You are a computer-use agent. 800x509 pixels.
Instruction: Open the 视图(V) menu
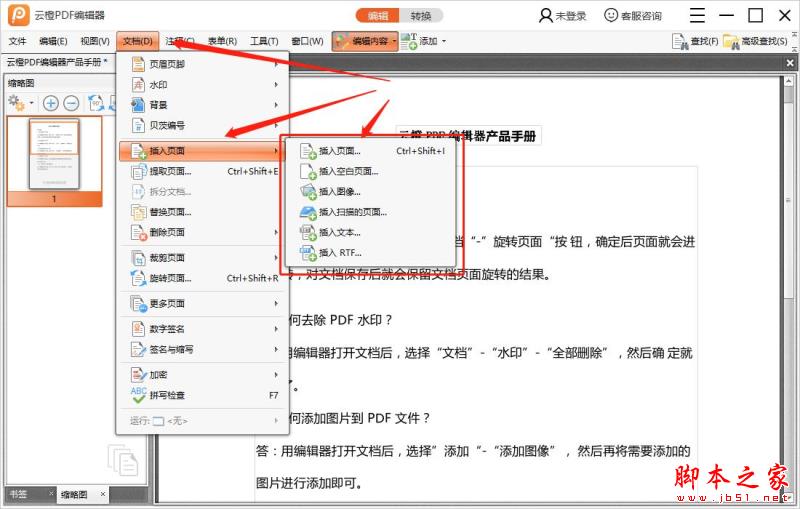tap(95, 41)
